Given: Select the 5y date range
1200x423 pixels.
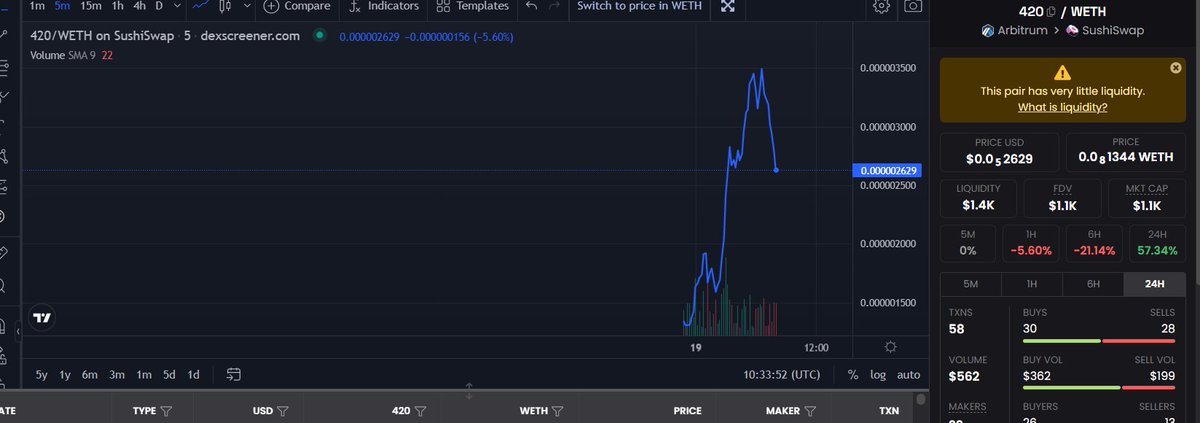Looking at the screenshot, I should (41, 375).
